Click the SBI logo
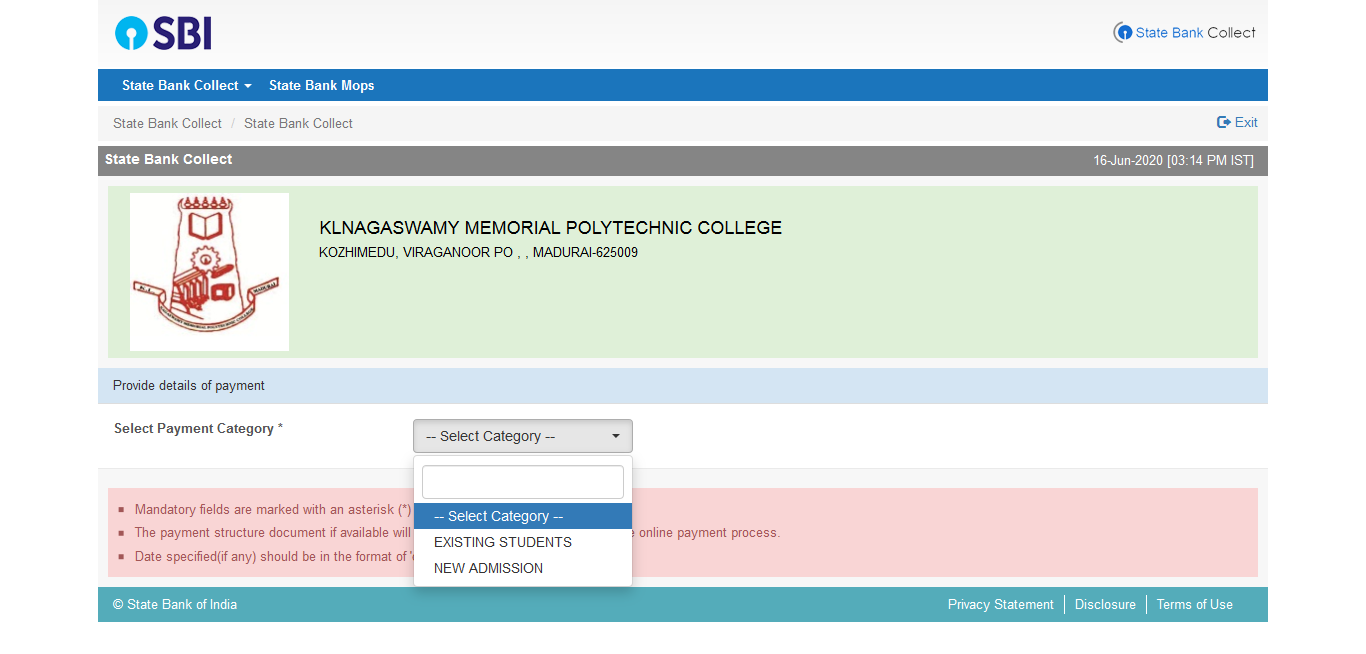Image resolution: width=1366 pixels, height=654 pixels. click(x=163, y=33)
